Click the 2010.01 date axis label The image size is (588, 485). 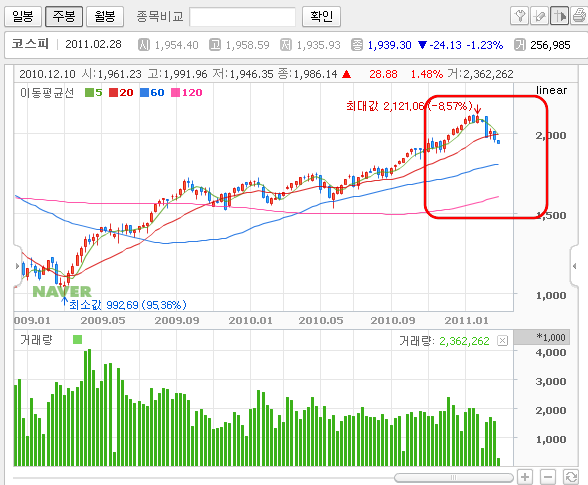pyautogui.click(x=250, y=321)
